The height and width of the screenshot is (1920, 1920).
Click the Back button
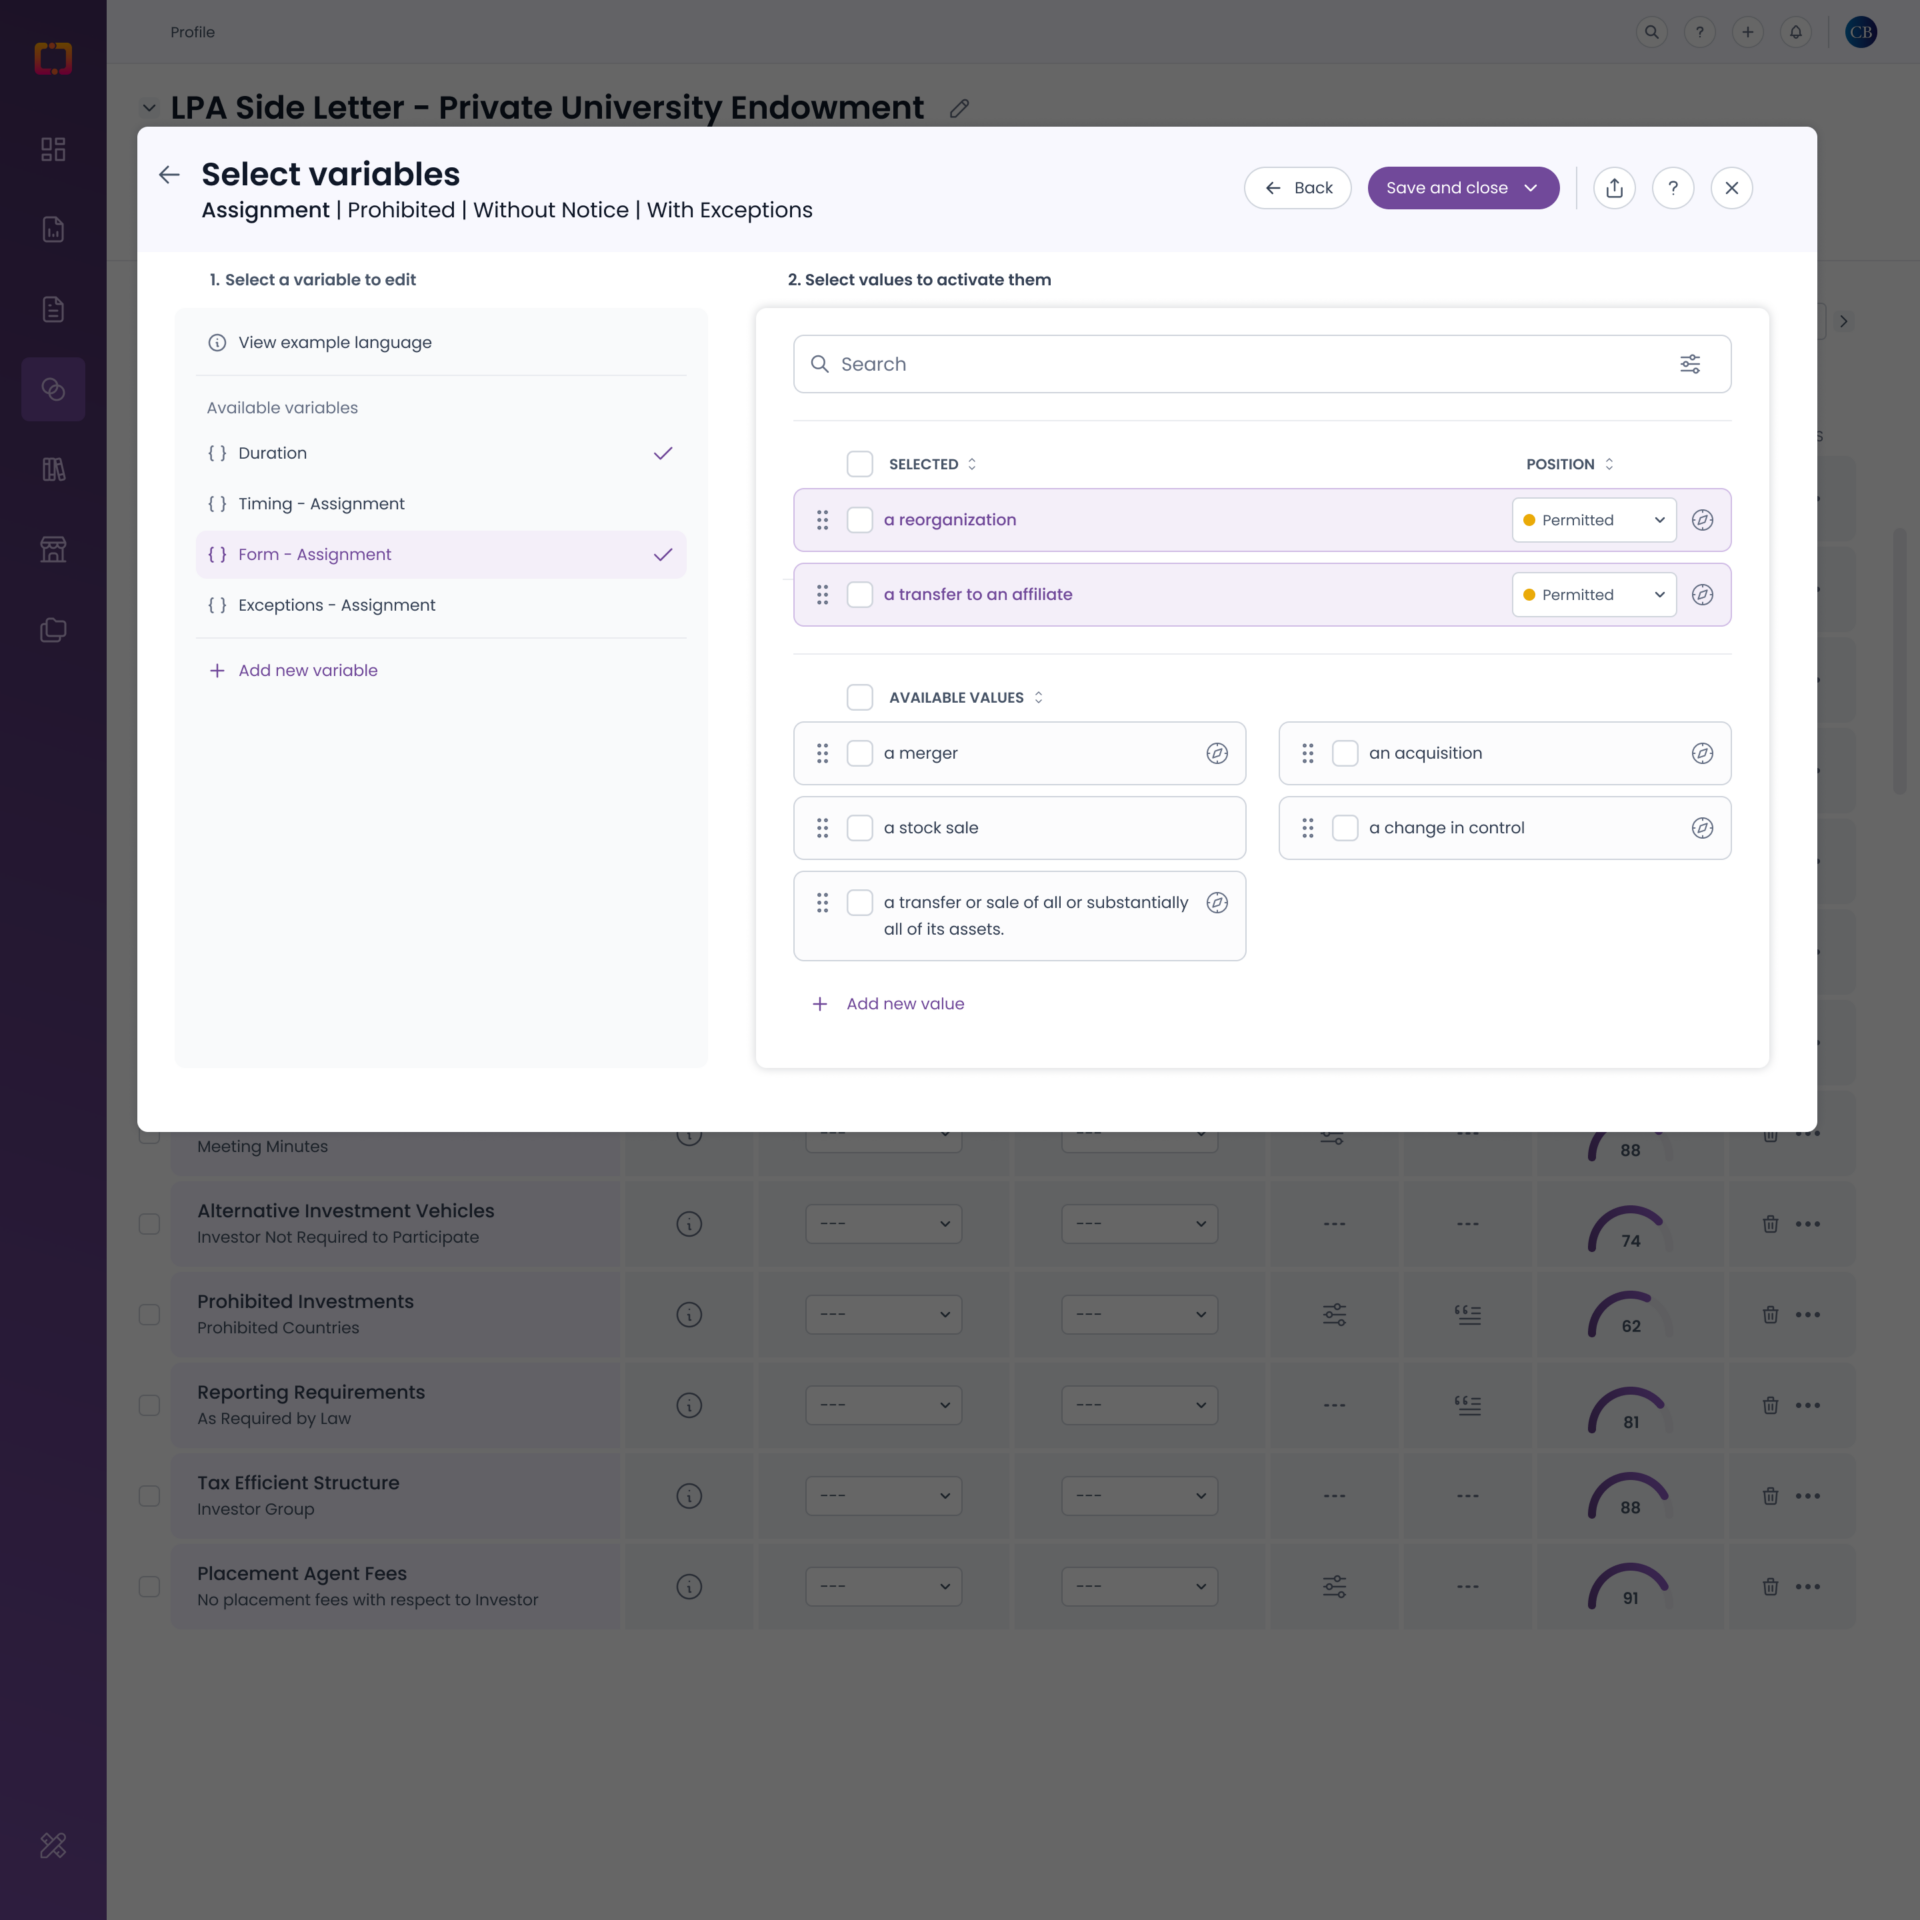pyautogui.click(x=1297, y=188)
